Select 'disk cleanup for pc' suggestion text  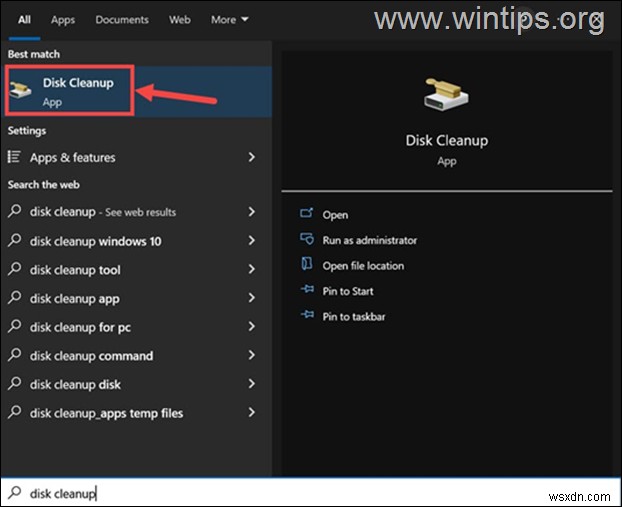pos(80,327)
